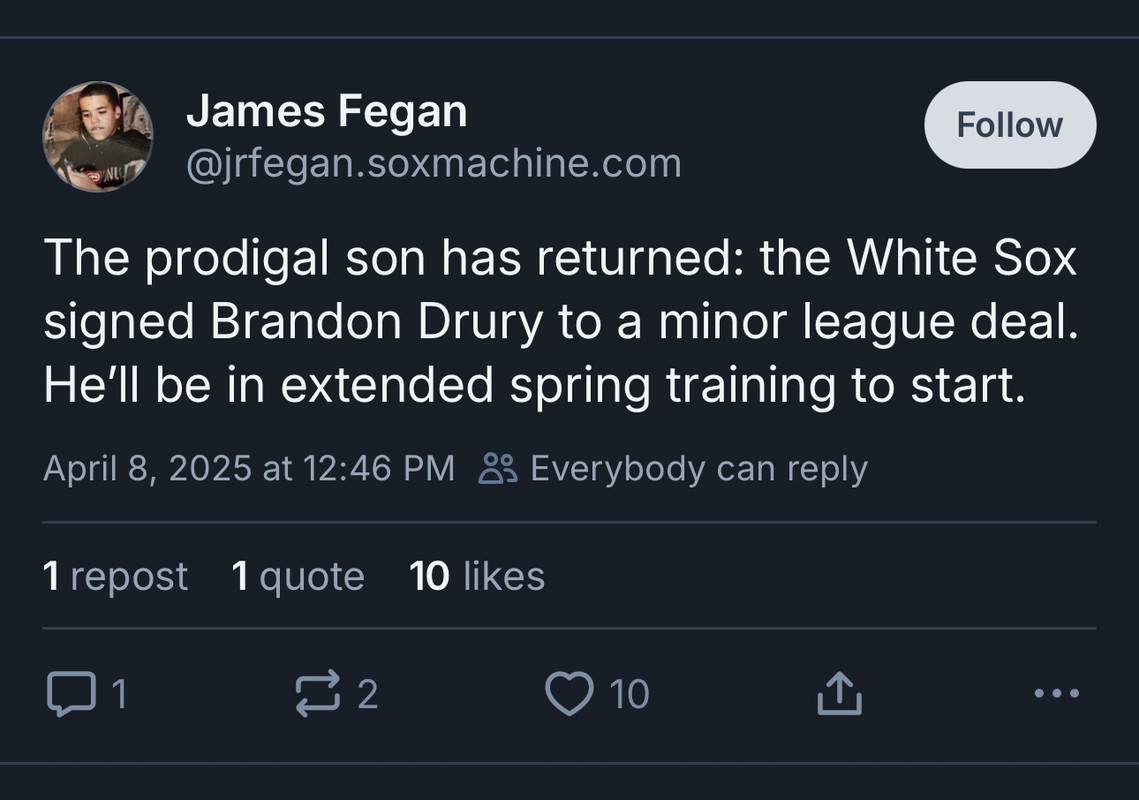This screenshot has width=1139, height=800.
Task: Click the reply count number 1
Action: [118, 694]
